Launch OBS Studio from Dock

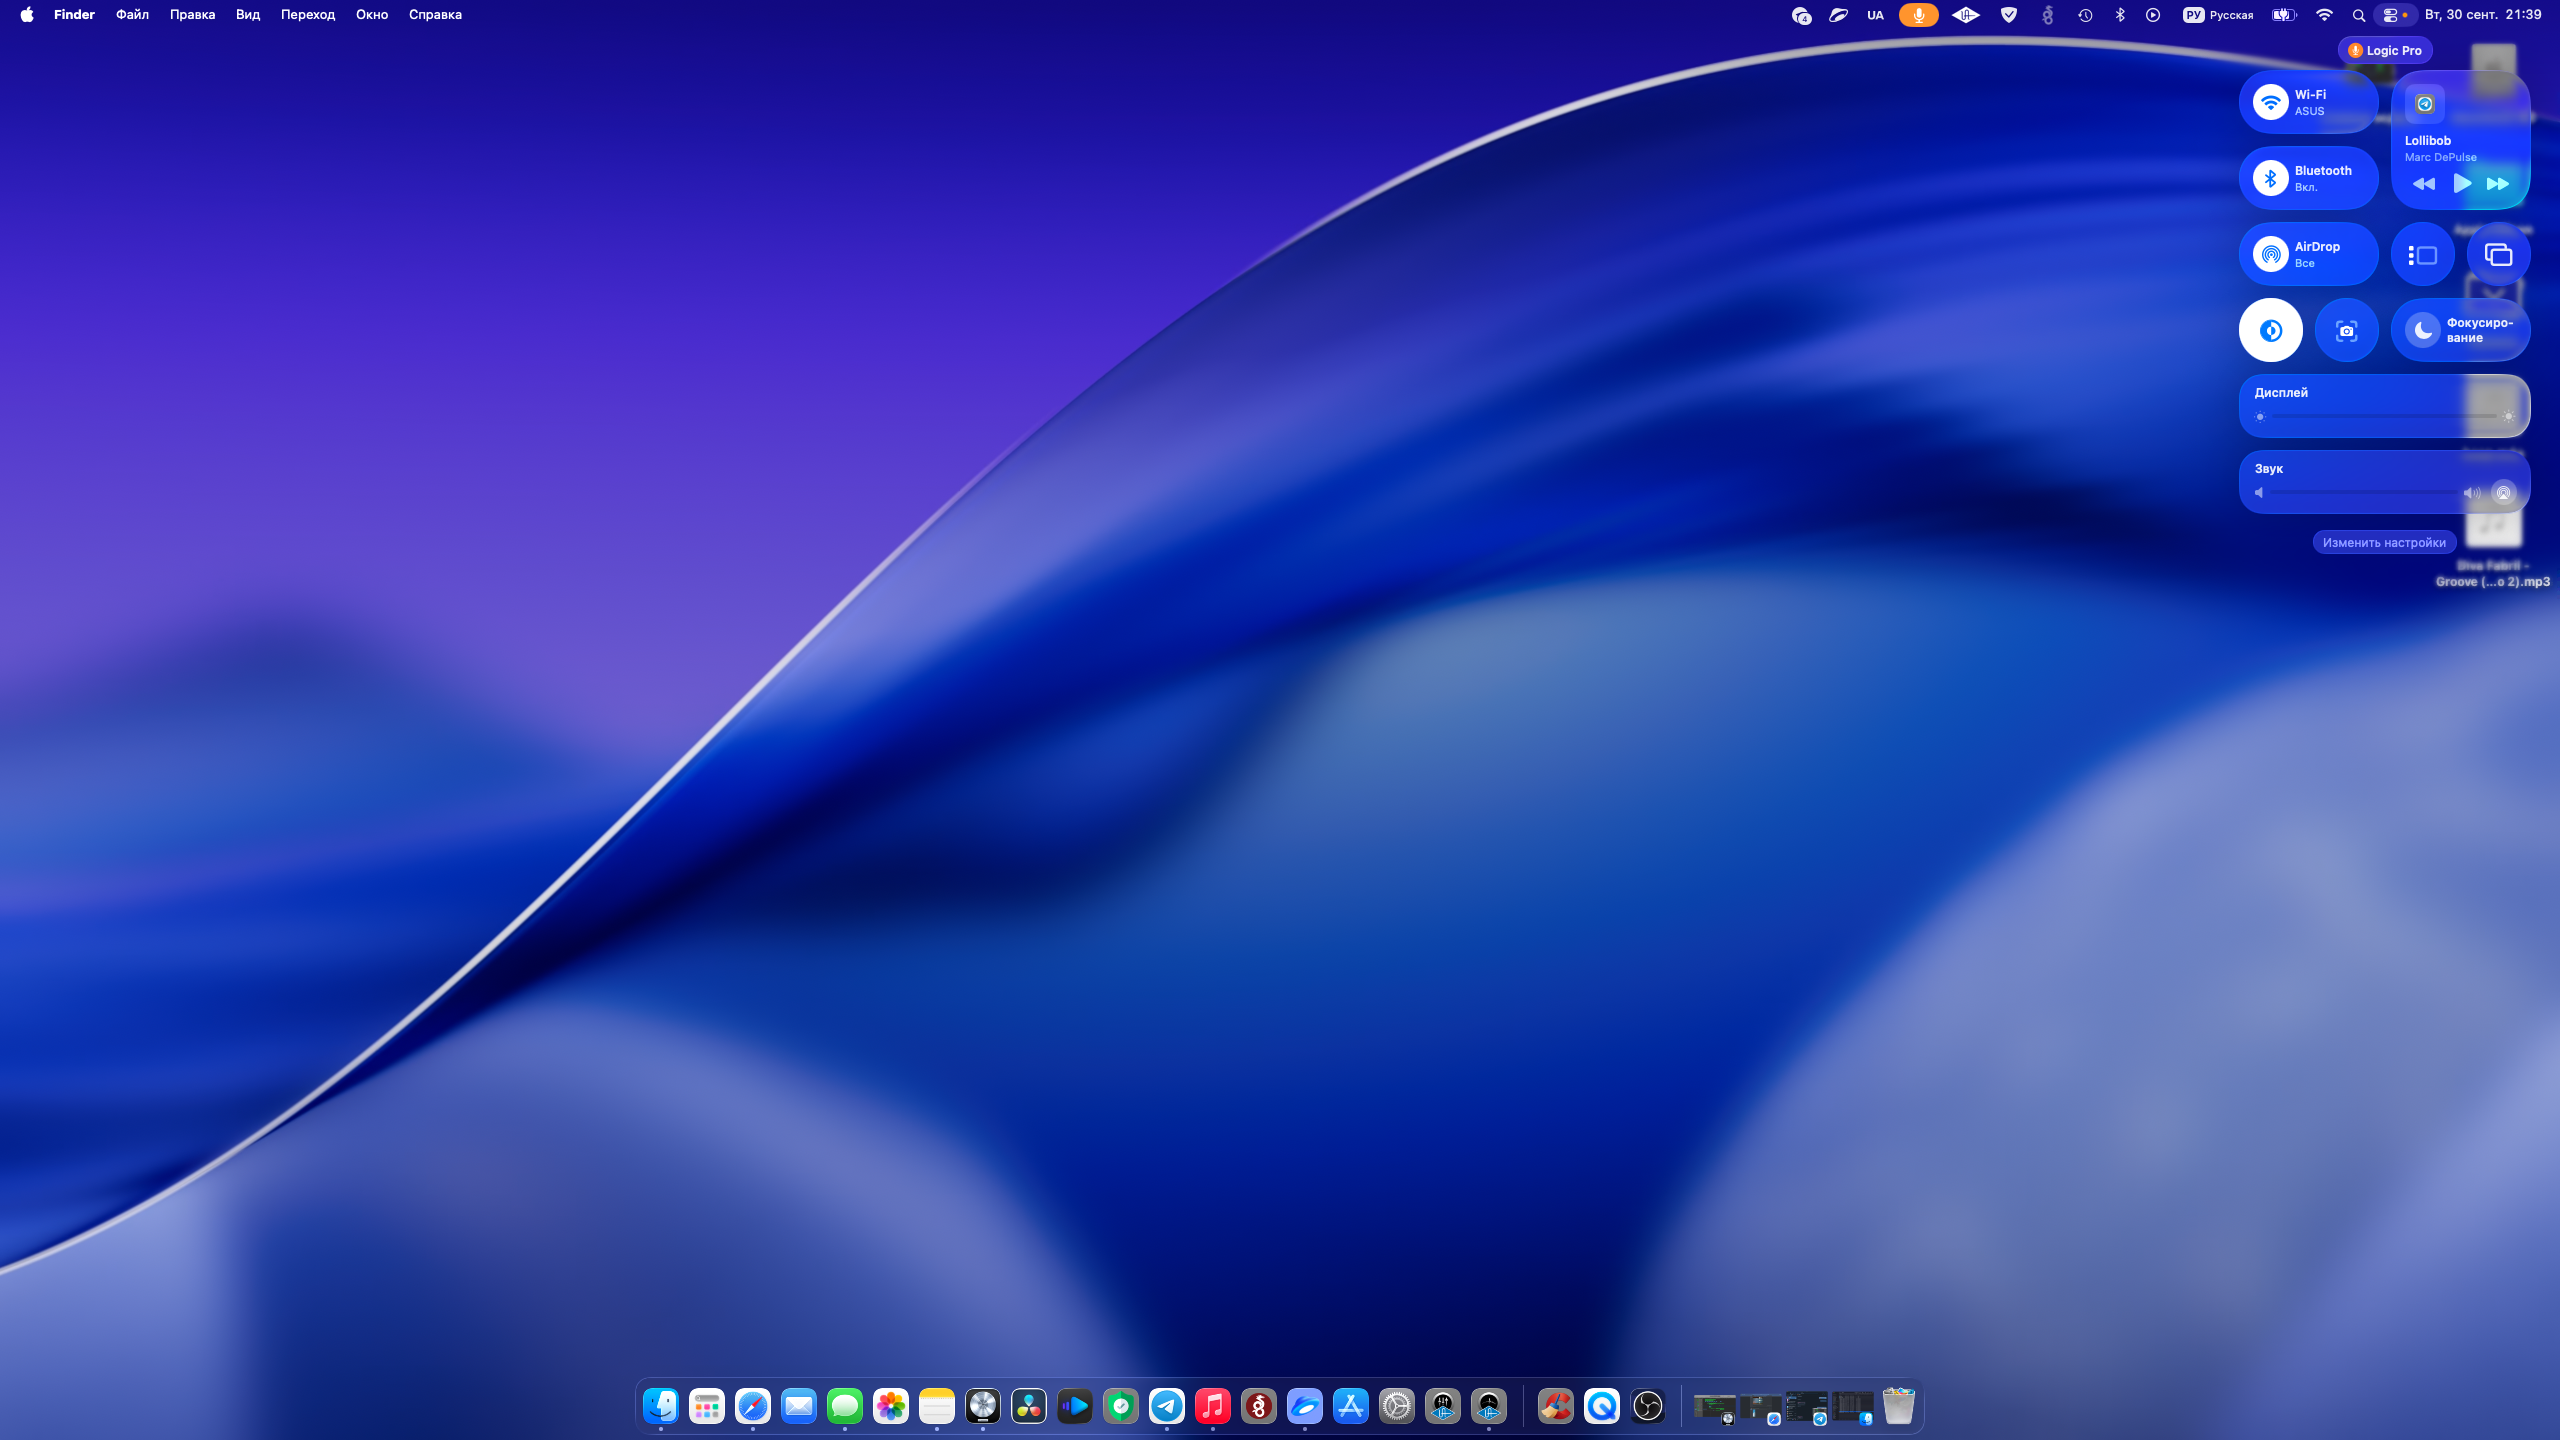[1647, 1406]
